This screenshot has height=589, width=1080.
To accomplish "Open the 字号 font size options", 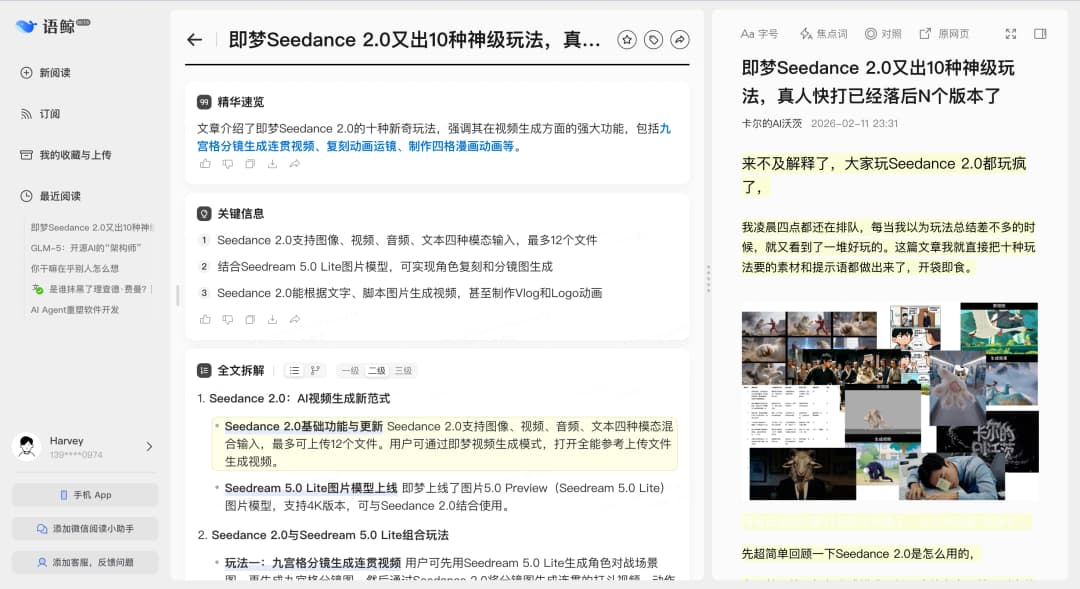I will [759, 34].
